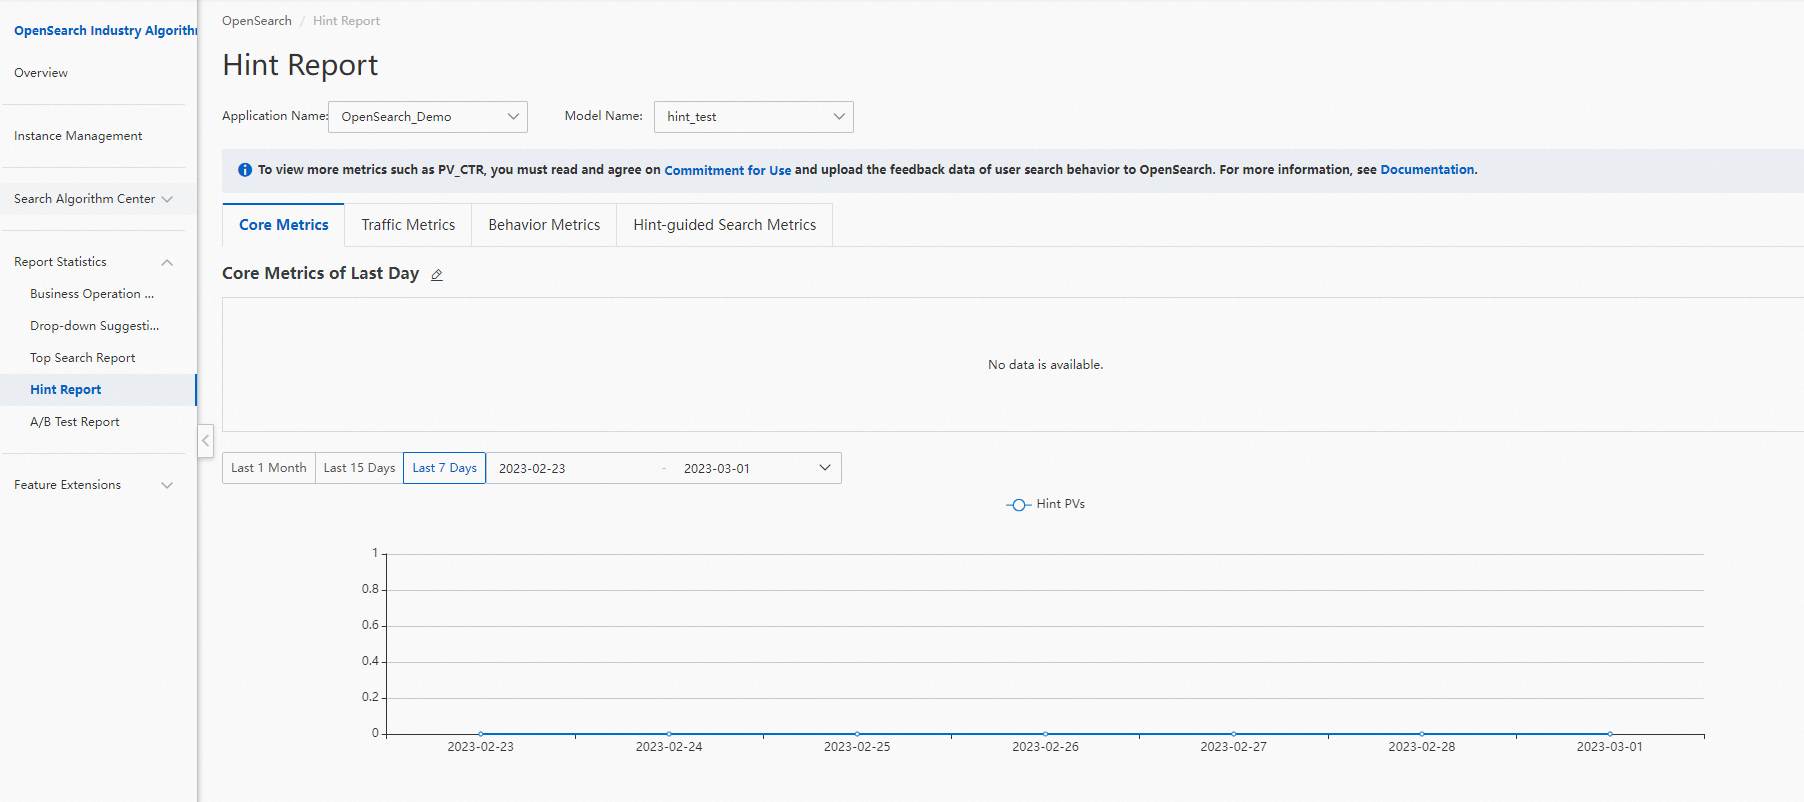Click the 2023-02-26 data point on chart
Image resolution: width=1804 pixels, height=802 pixels.
[x=1045, y=734]
